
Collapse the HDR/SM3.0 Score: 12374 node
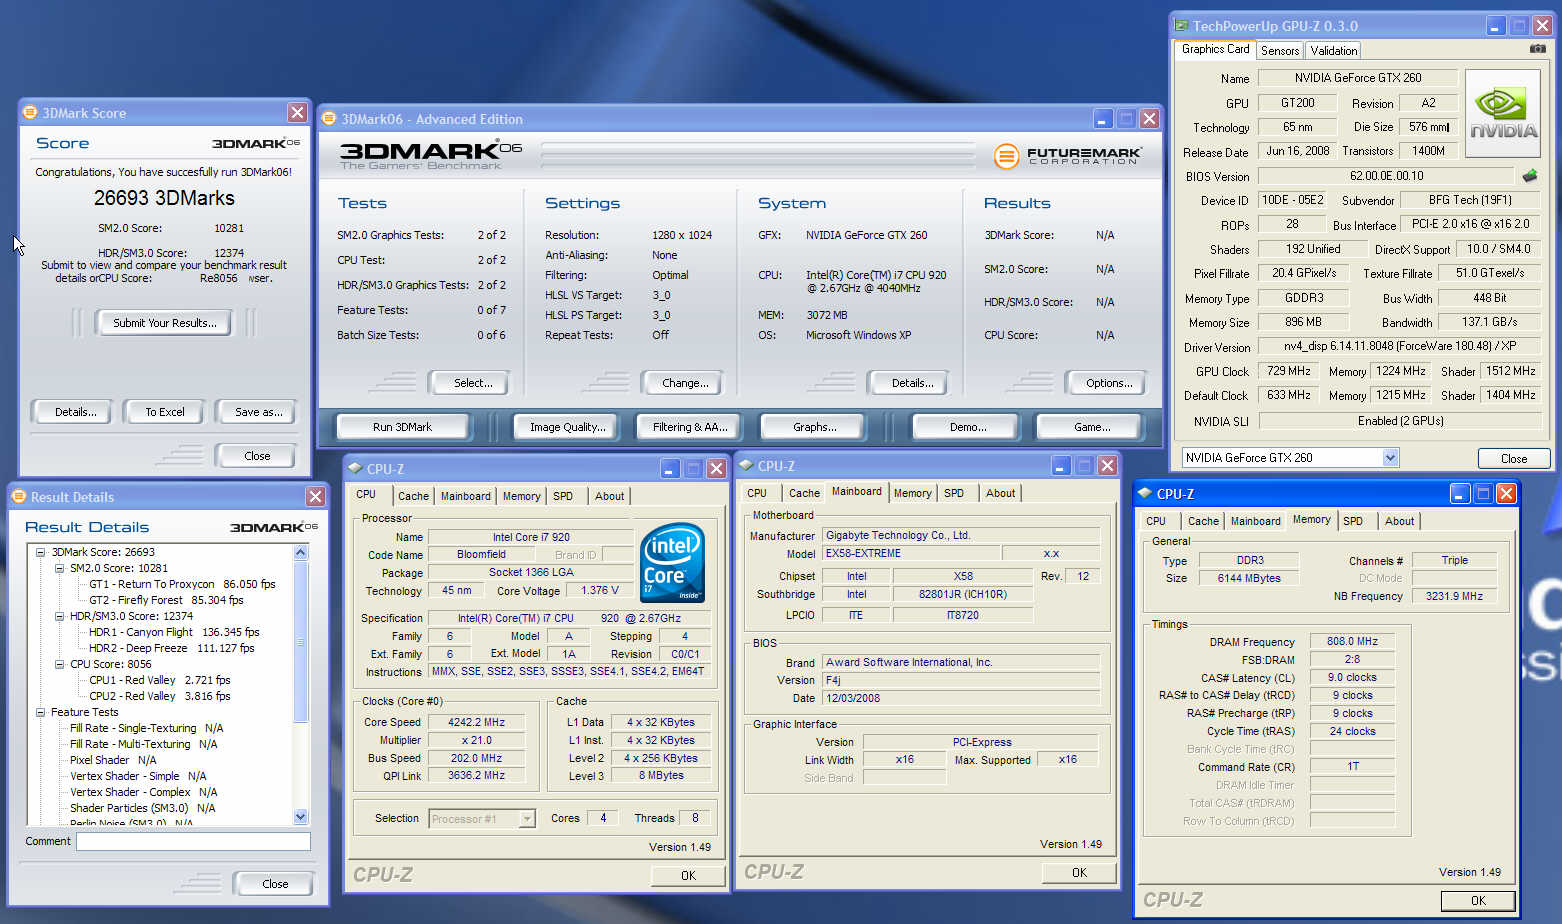59,616
